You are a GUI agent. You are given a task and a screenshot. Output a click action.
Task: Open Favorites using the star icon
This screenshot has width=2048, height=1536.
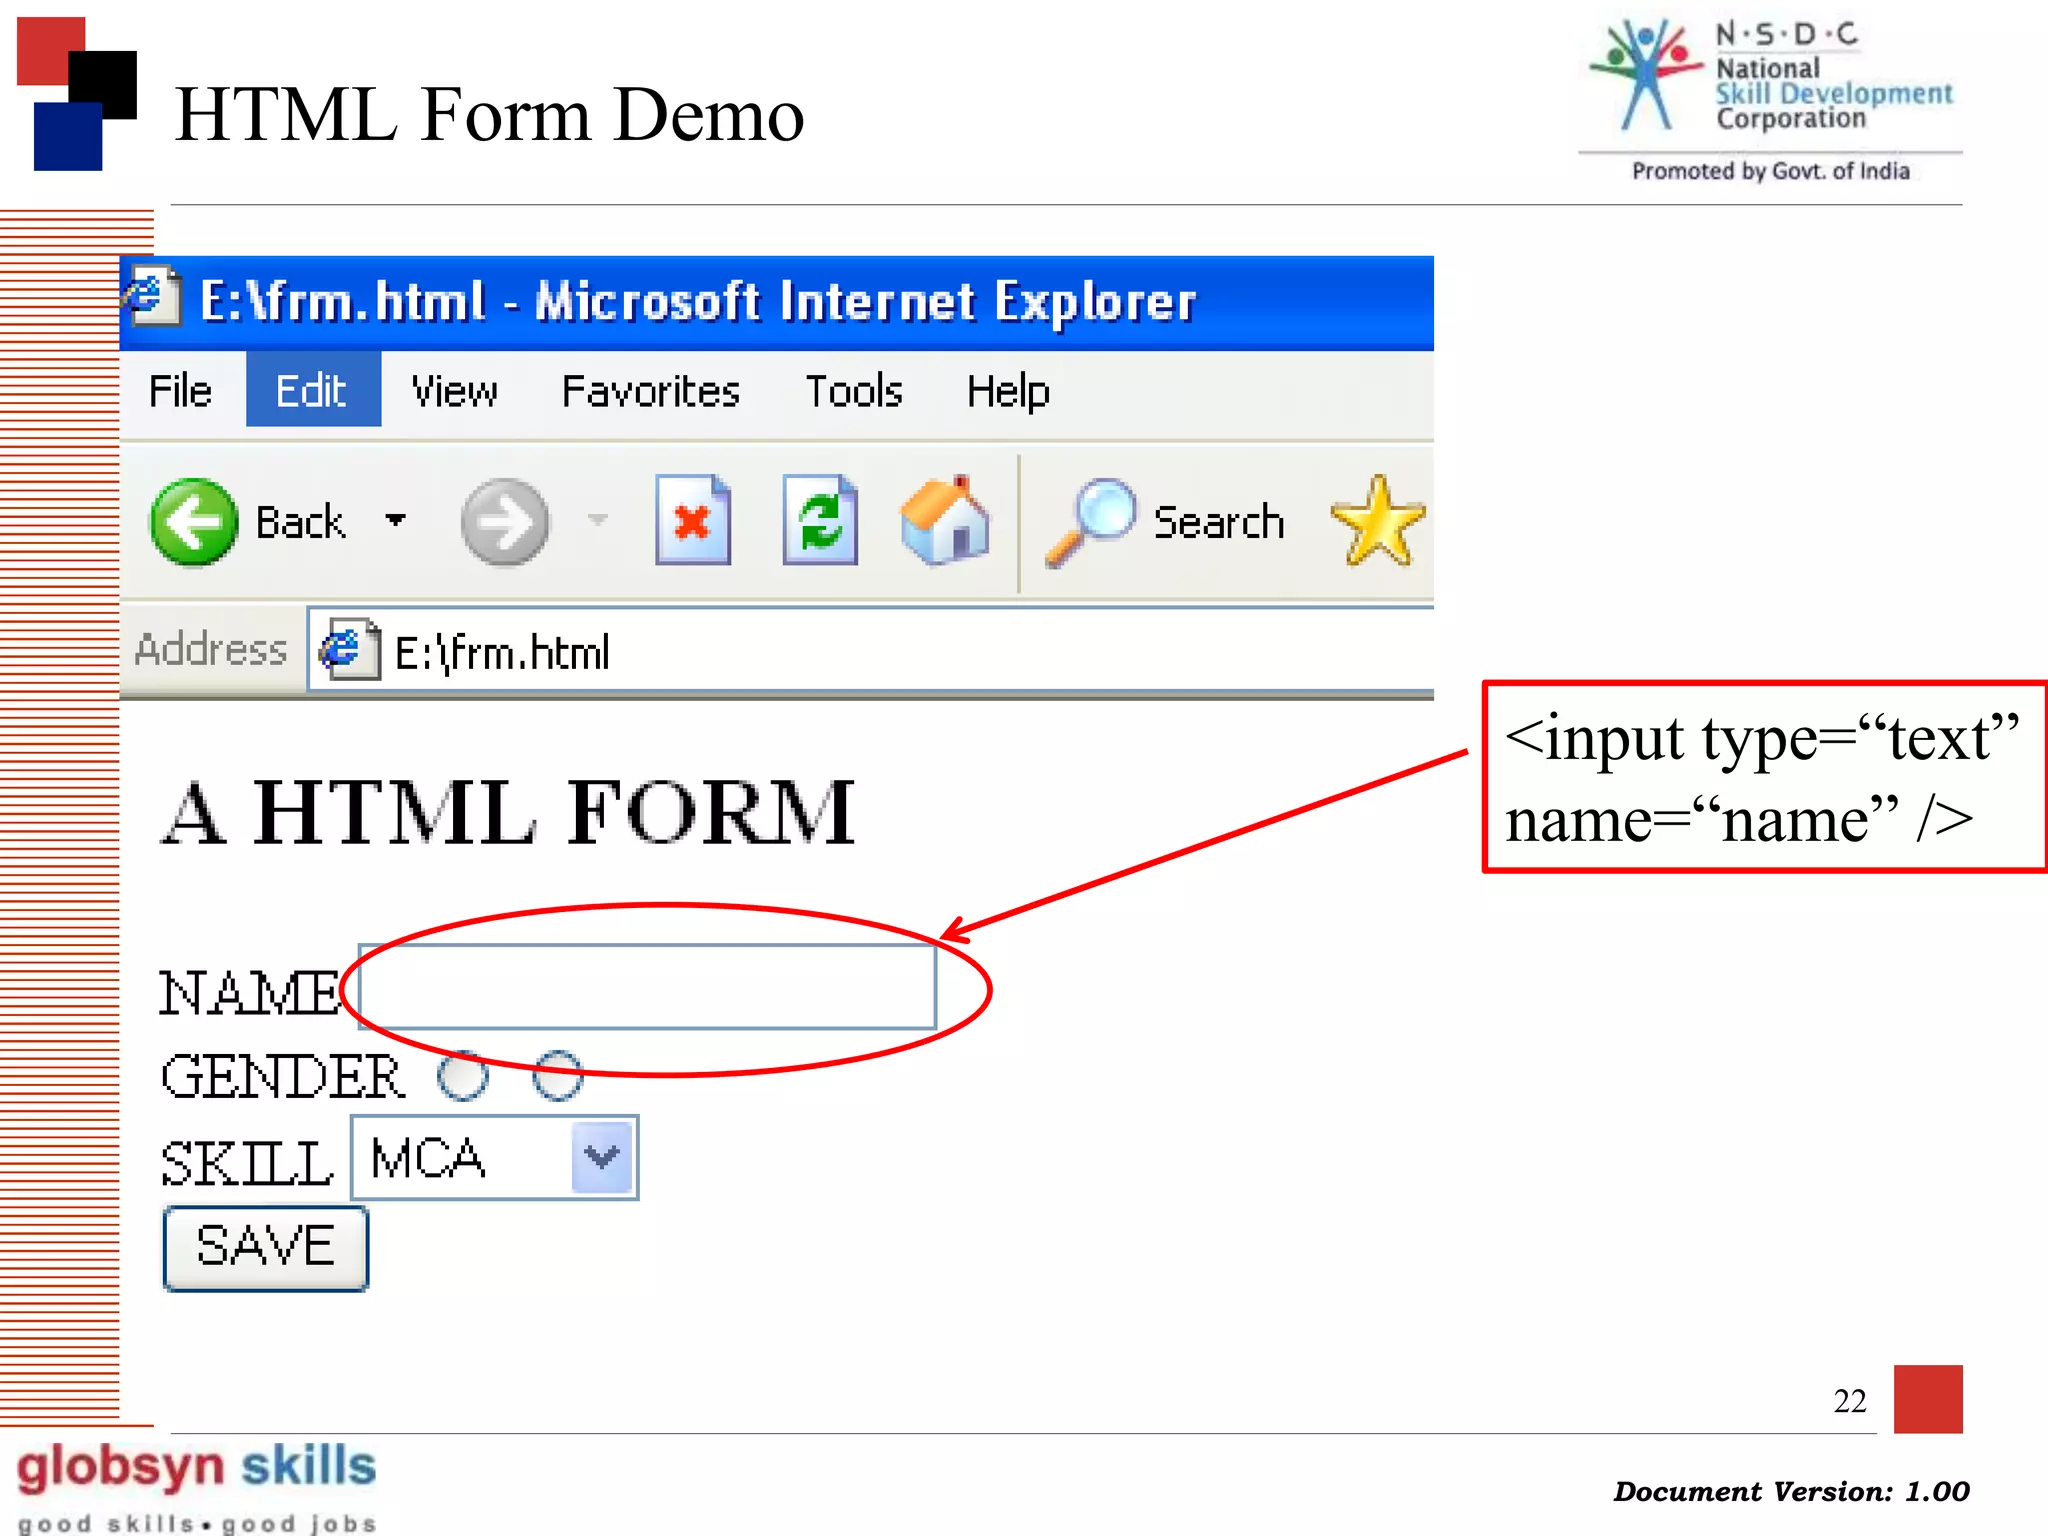click(x=1378, y=522)
